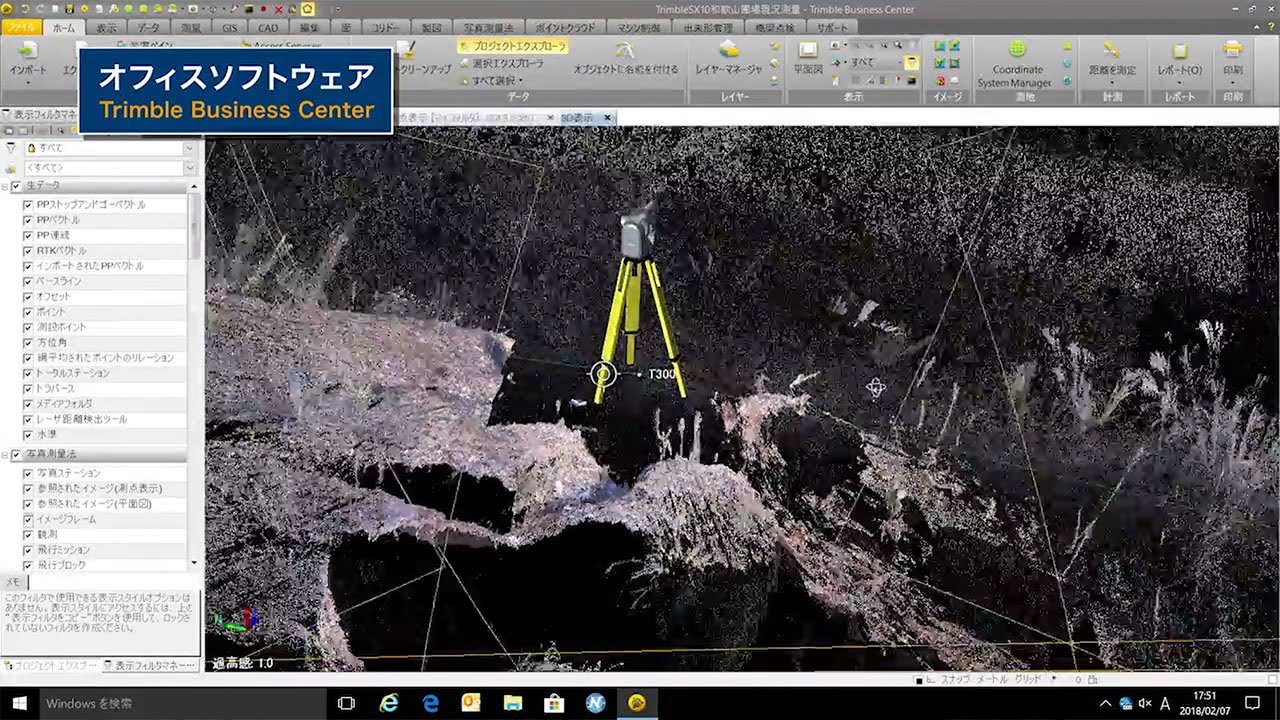Toggle the ベースライン checkbox

(28, 282)
